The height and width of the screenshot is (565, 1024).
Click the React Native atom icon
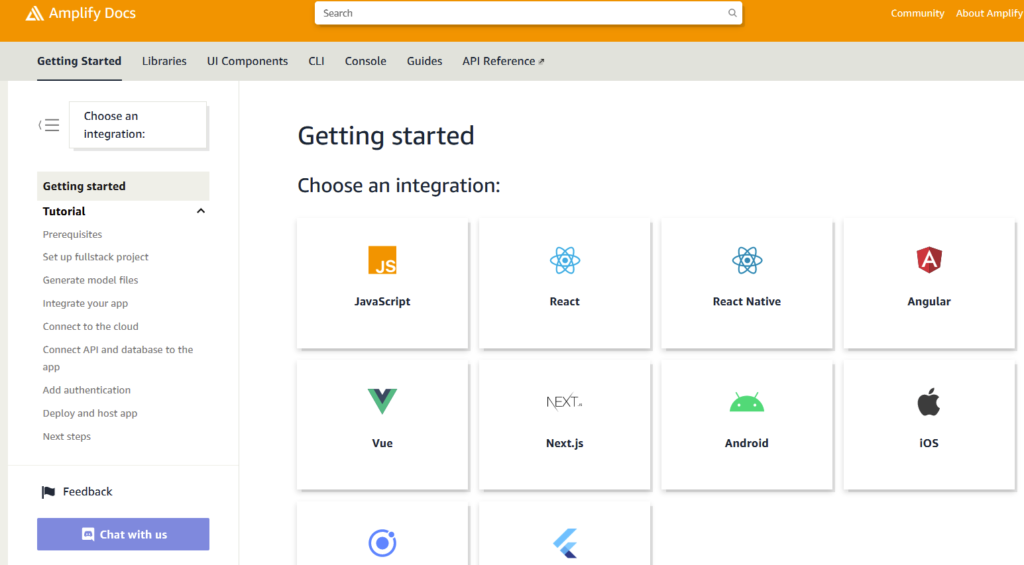pyautogui.click(x=747, y=260)
